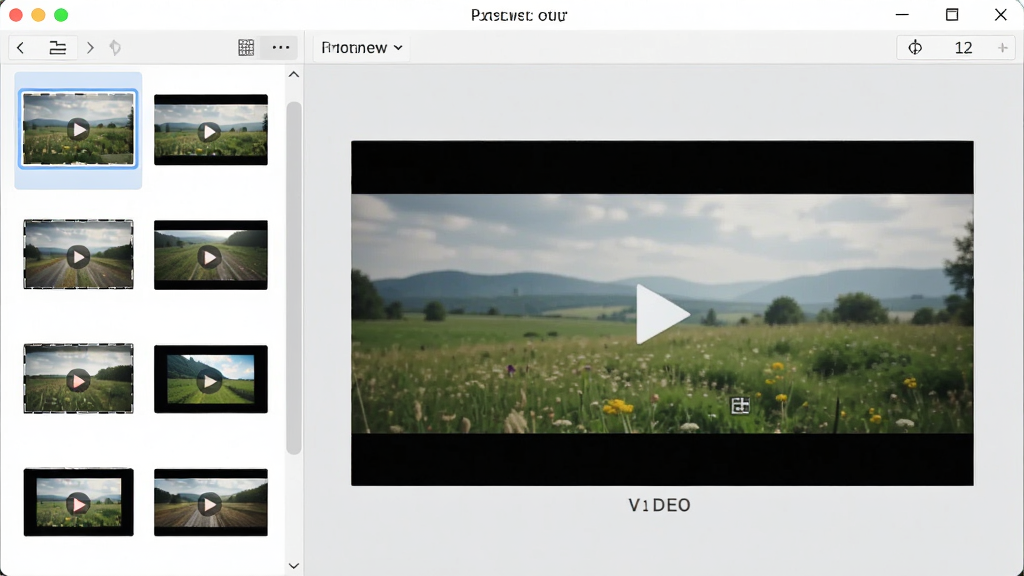Switch to grid view icon
Screen dimensions: 1024x576
[x=246, y=48]
